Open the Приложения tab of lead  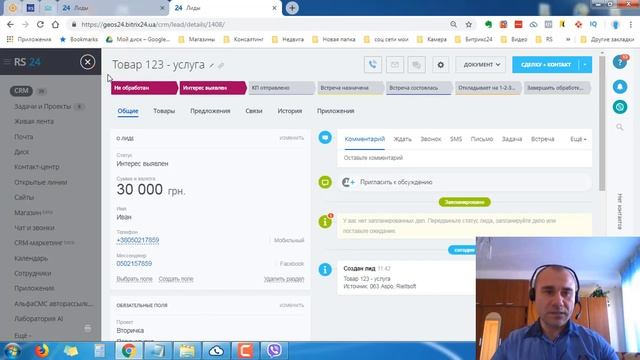pos(336,111)
